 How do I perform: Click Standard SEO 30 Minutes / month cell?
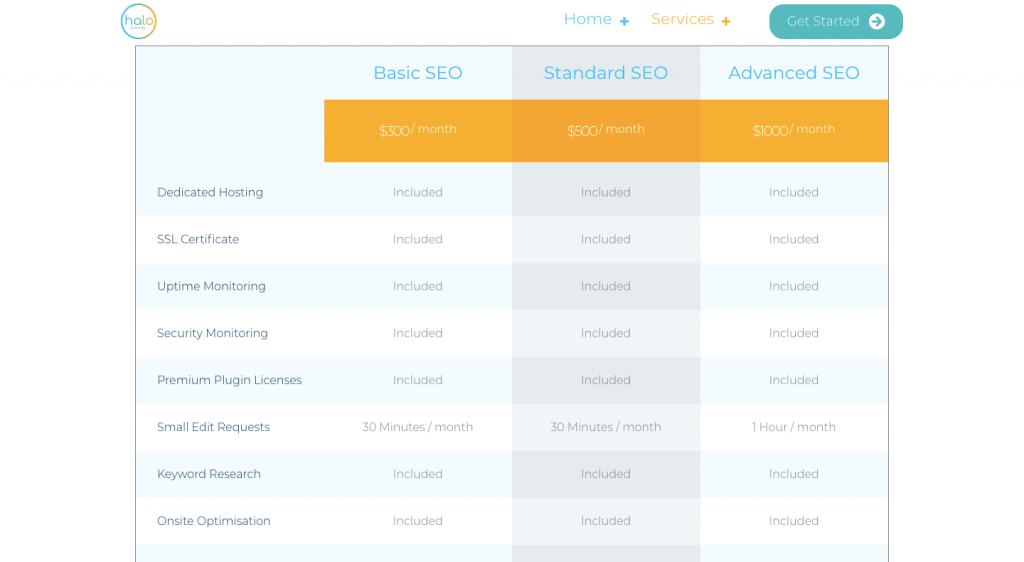pyautogui.click(x=606, y=428)
